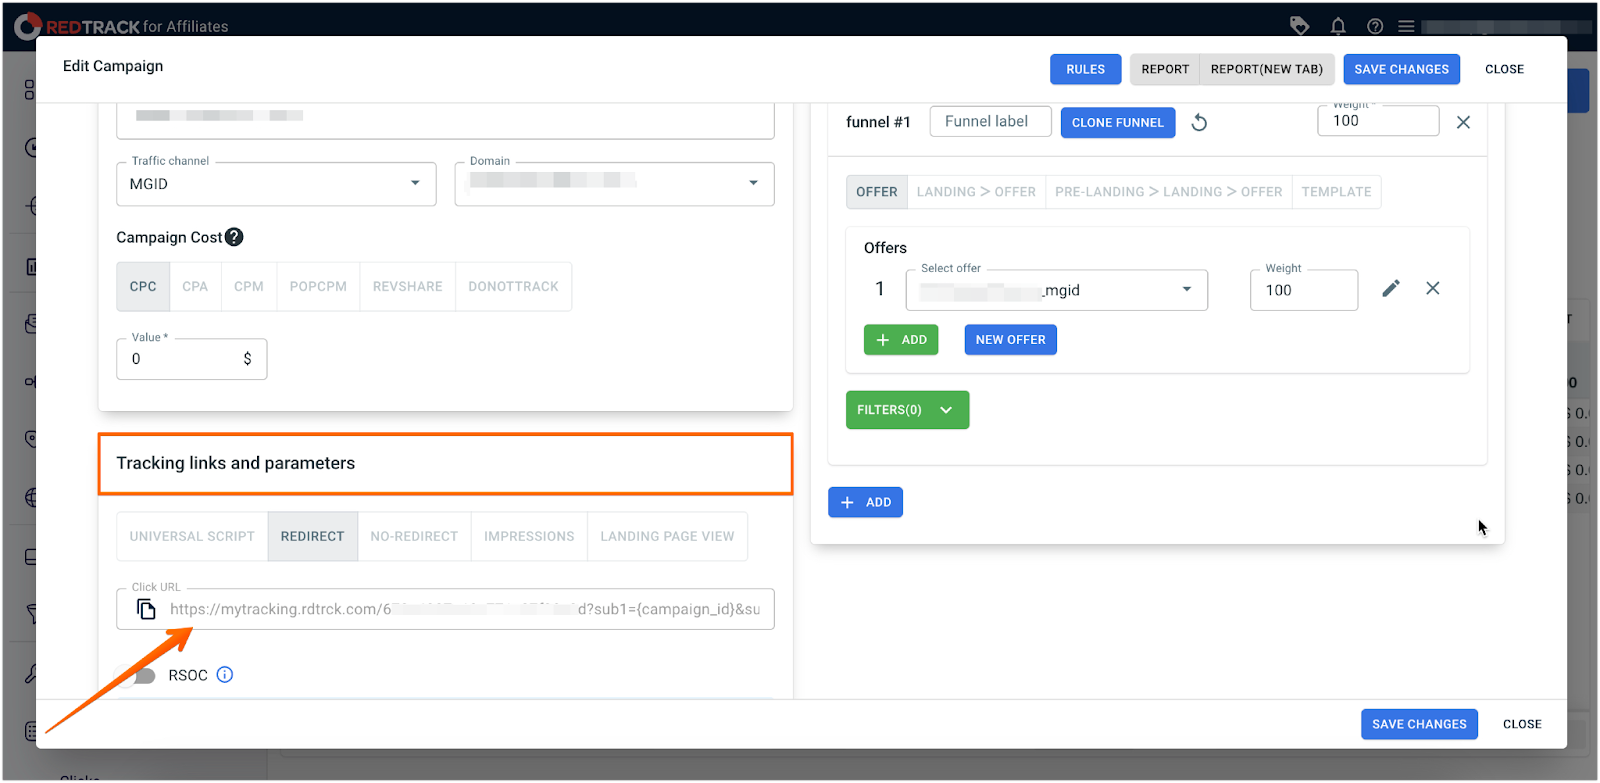The height and width of the screenshot is (783, 1600).
Task: Click the CLONE FUNNEL button
Action: pyautogui.click(x=1117, y=123)
